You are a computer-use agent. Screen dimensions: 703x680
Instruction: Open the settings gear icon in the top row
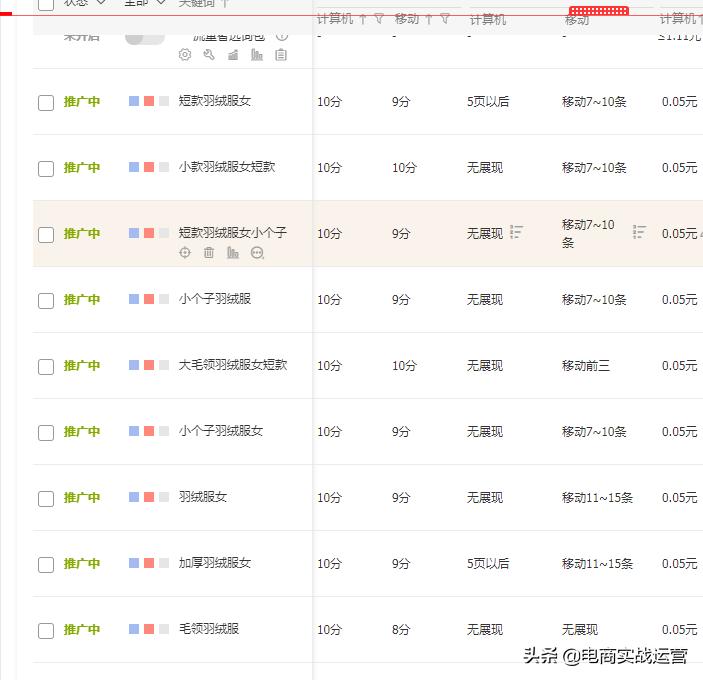pyautogui.click(x=185, y=55)
